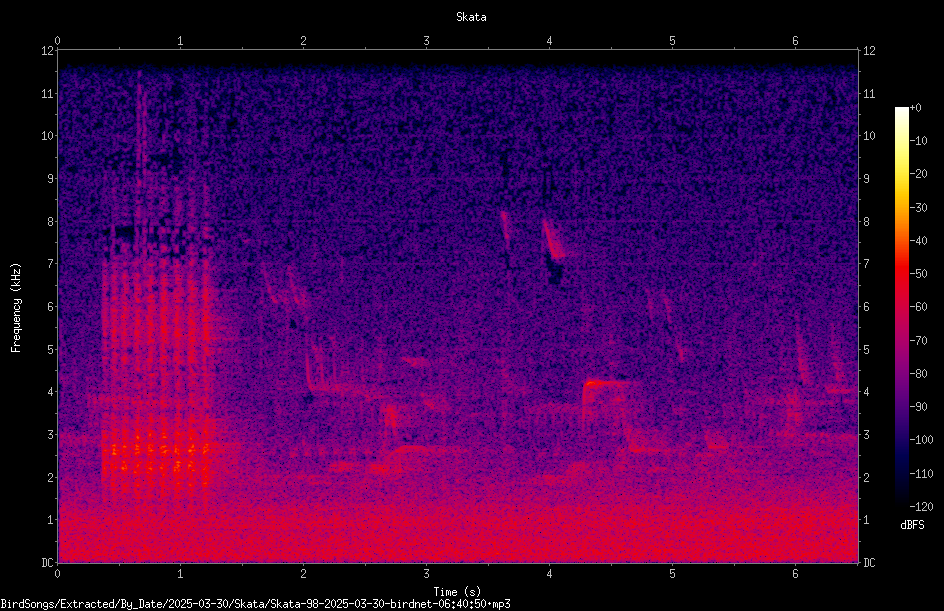Click the 12 label on the right frequency axis
The height and width of the screenshot is (611, 944).
pos(869,51)
